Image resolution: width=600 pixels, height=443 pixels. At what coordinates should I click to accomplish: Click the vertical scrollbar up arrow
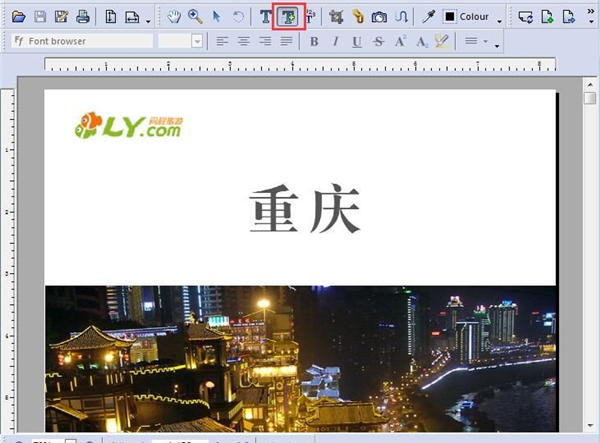click(590, 84)
